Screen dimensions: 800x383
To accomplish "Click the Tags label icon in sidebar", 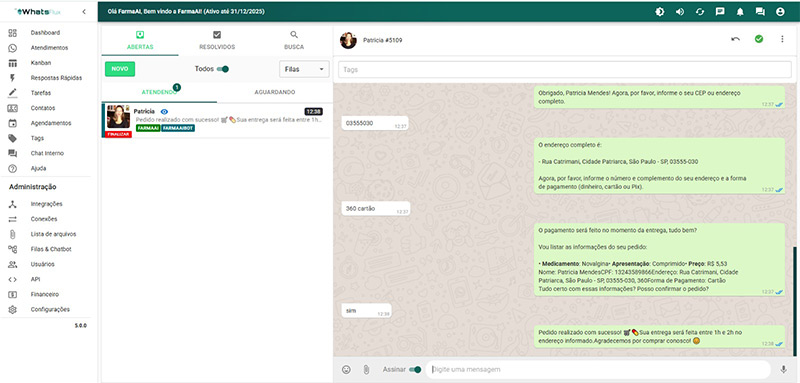I will (x=13, y=138).
